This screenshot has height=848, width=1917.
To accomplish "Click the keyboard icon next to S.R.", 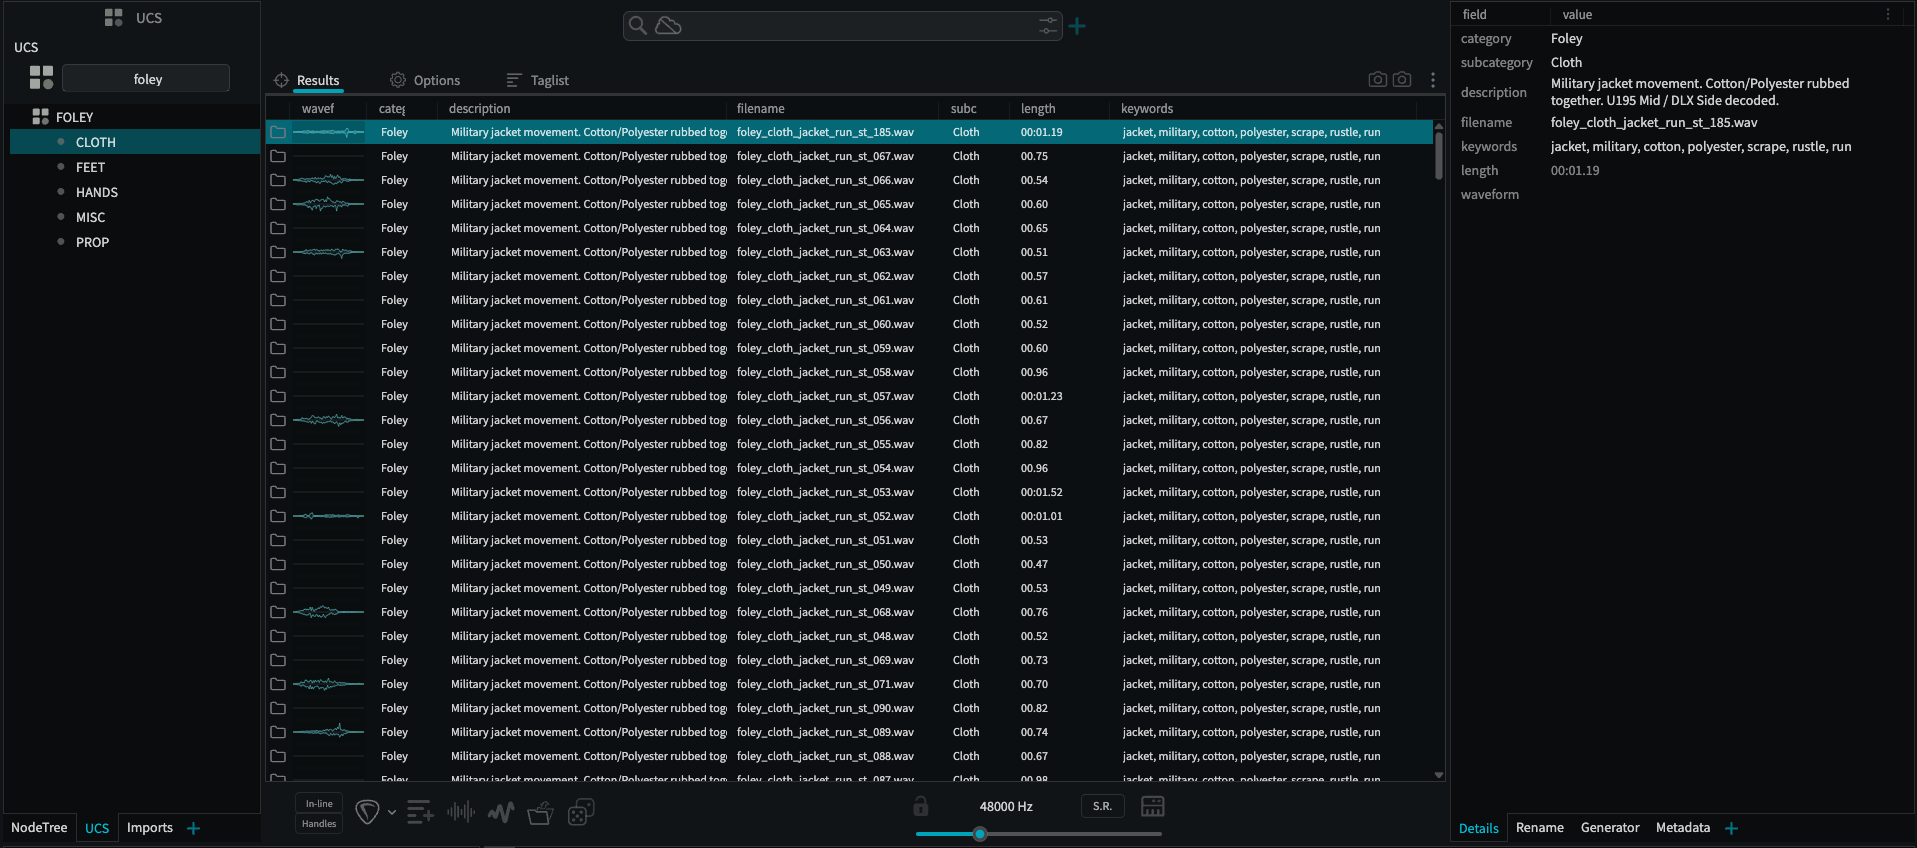I will [1152, 806].
